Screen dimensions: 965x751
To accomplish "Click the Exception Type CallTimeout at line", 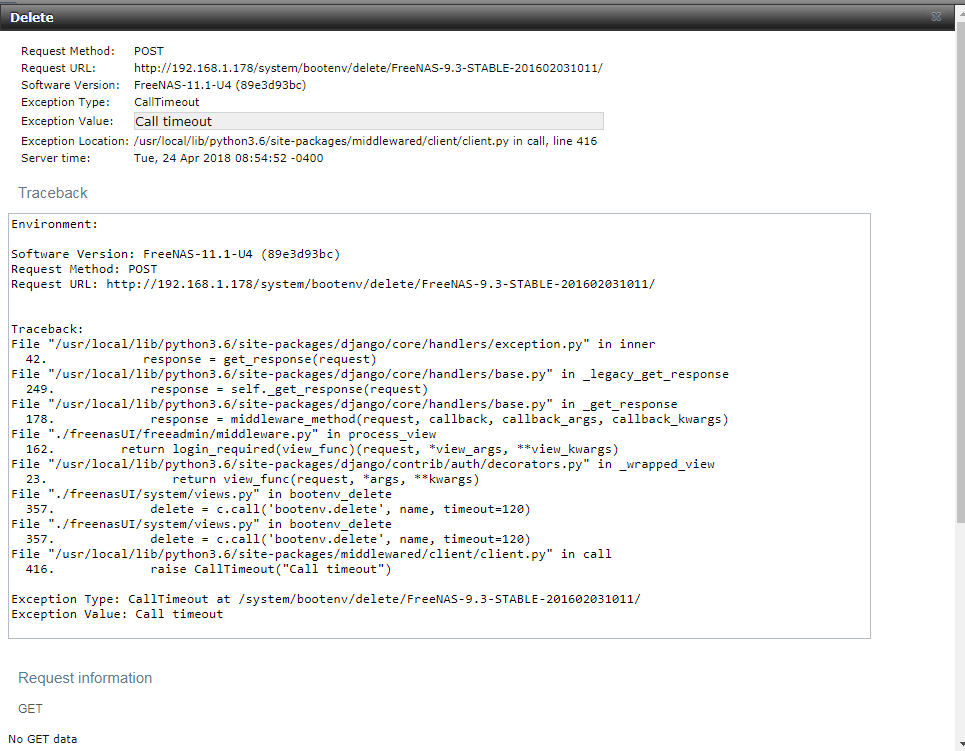I will click(326, 599).
